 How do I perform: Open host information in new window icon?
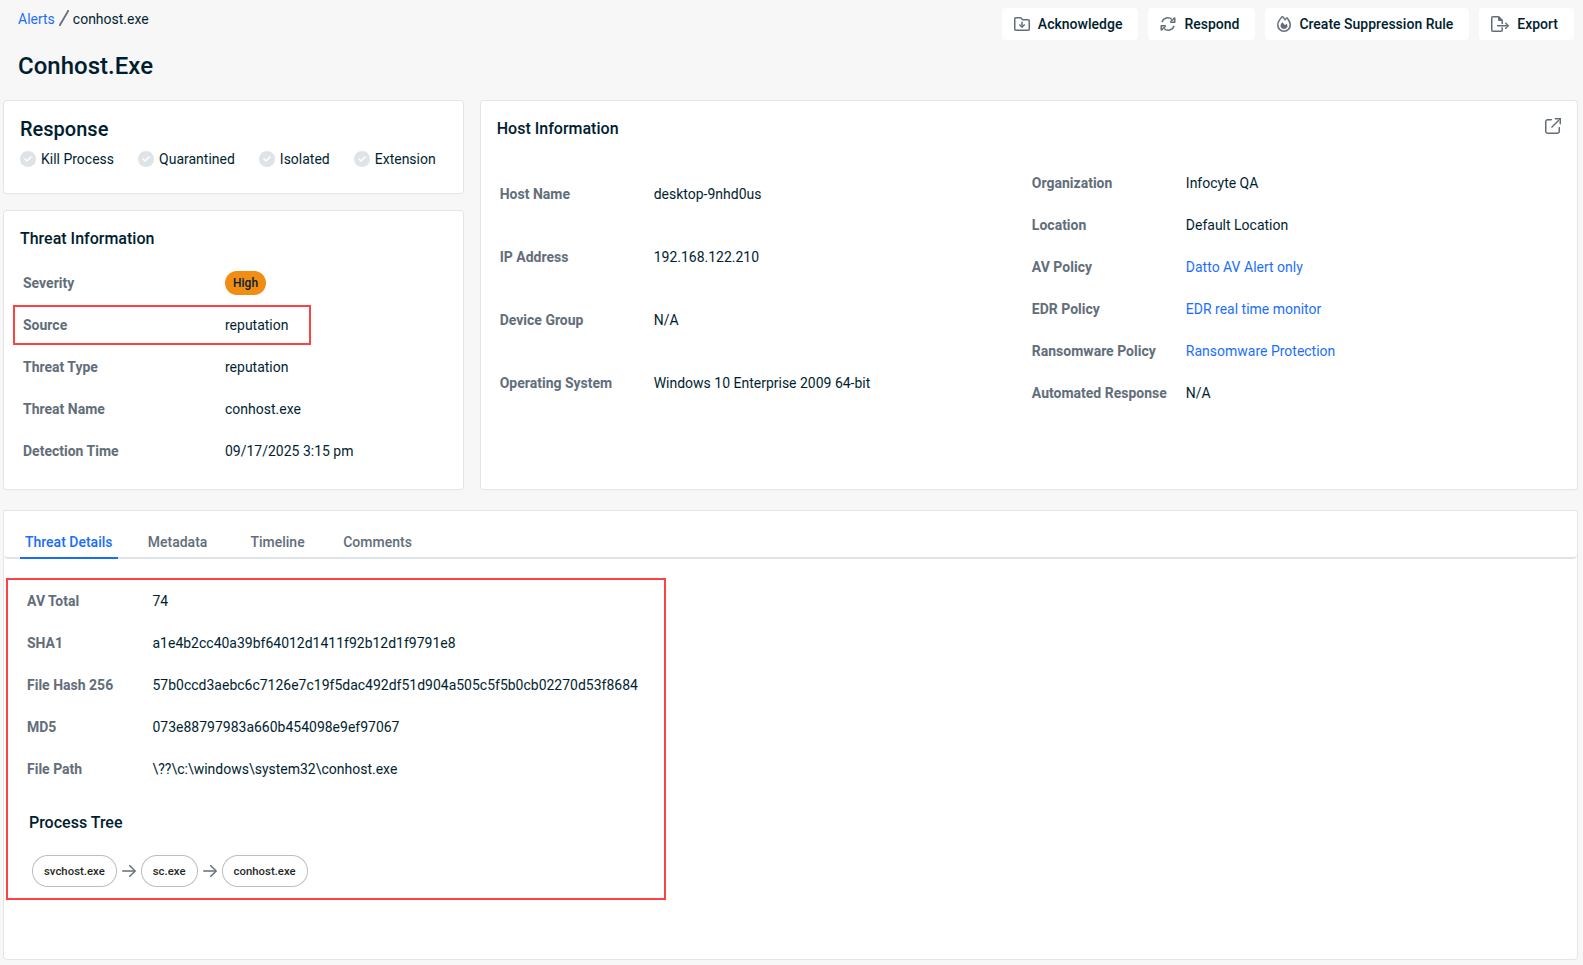tap(1552, 126)
